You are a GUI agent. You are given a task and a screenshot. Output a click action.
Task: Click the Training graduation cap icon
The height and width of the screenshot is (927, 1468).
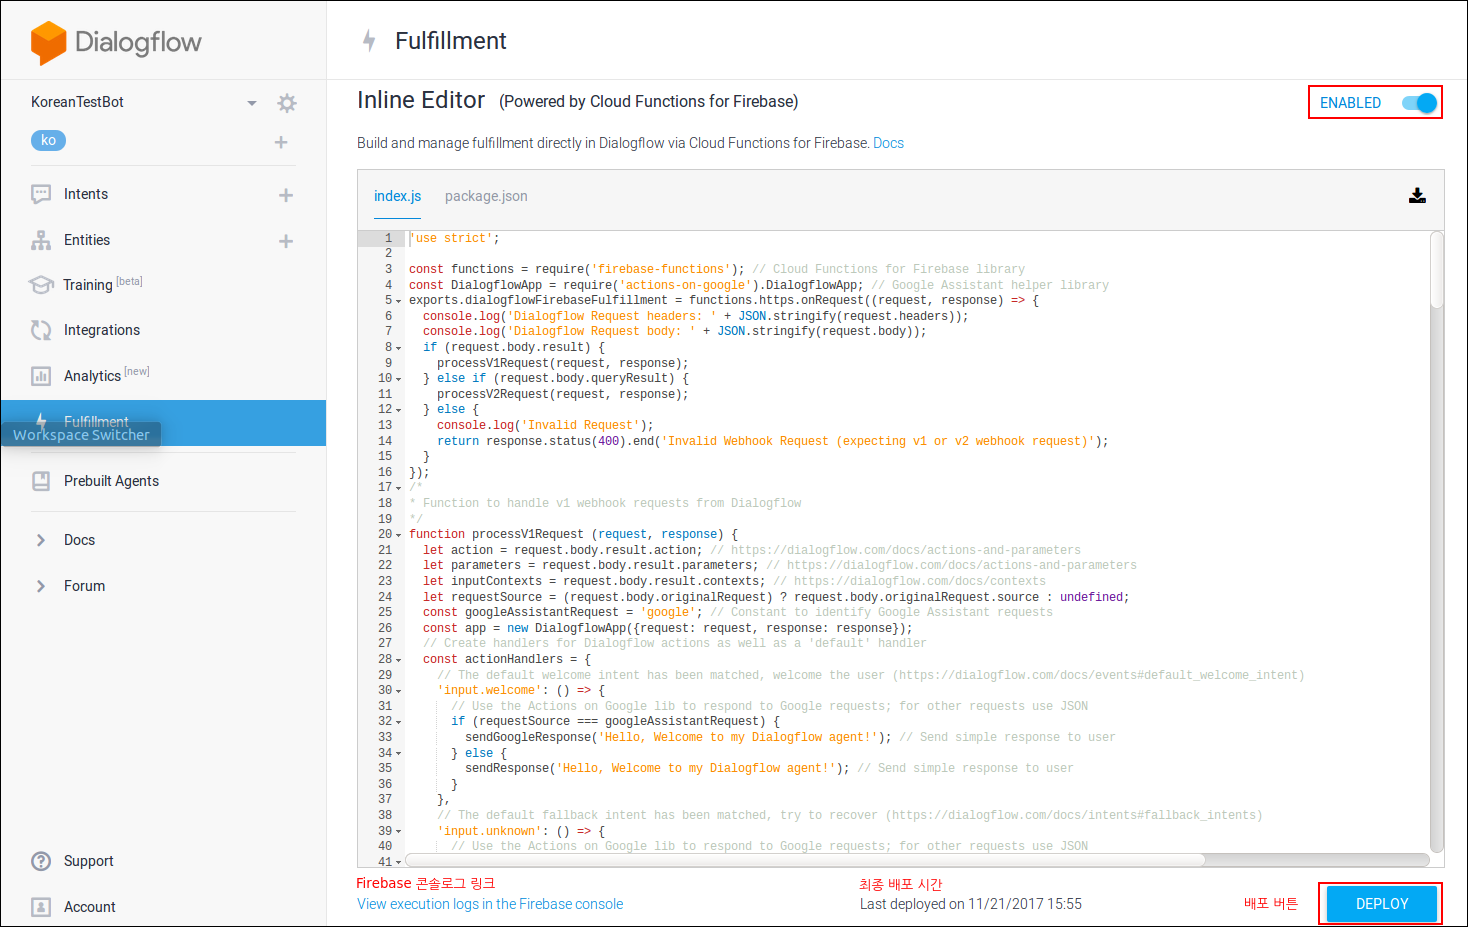[41, 285]
